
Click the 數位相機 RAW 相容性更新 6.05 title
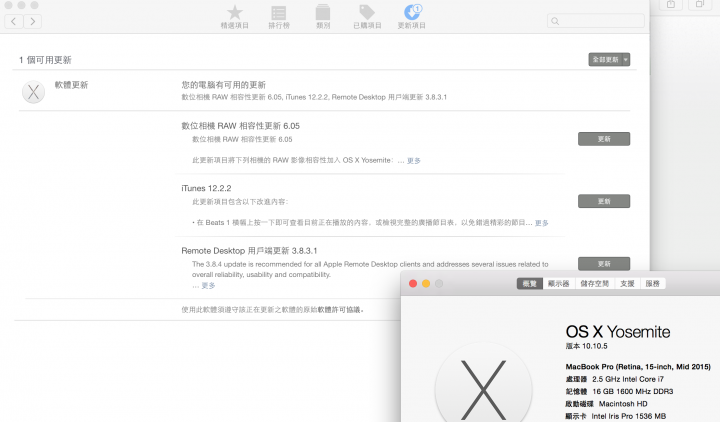[x=241, y=126]
